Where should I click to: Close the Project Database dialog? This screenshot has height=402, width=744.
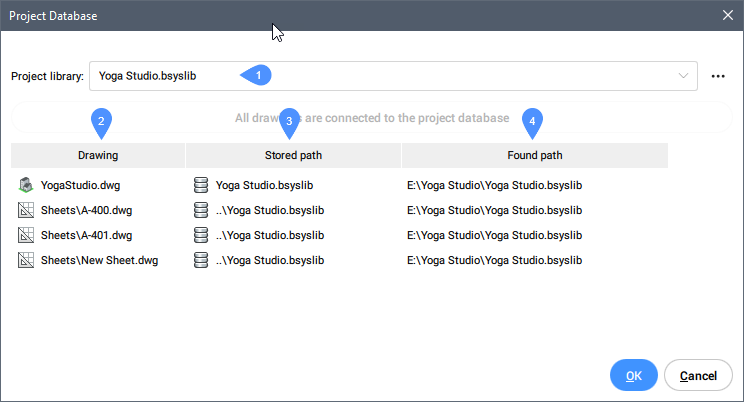pos(727,15)
